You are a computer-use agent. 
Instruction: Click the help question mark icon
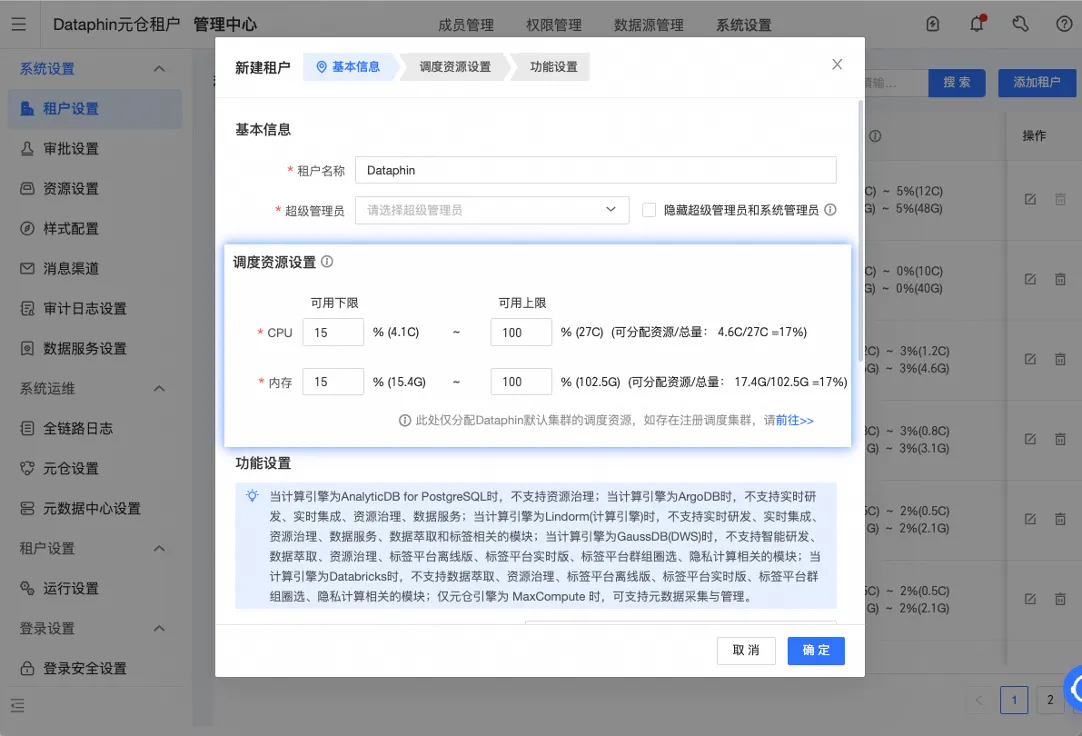click(1064, 24)
